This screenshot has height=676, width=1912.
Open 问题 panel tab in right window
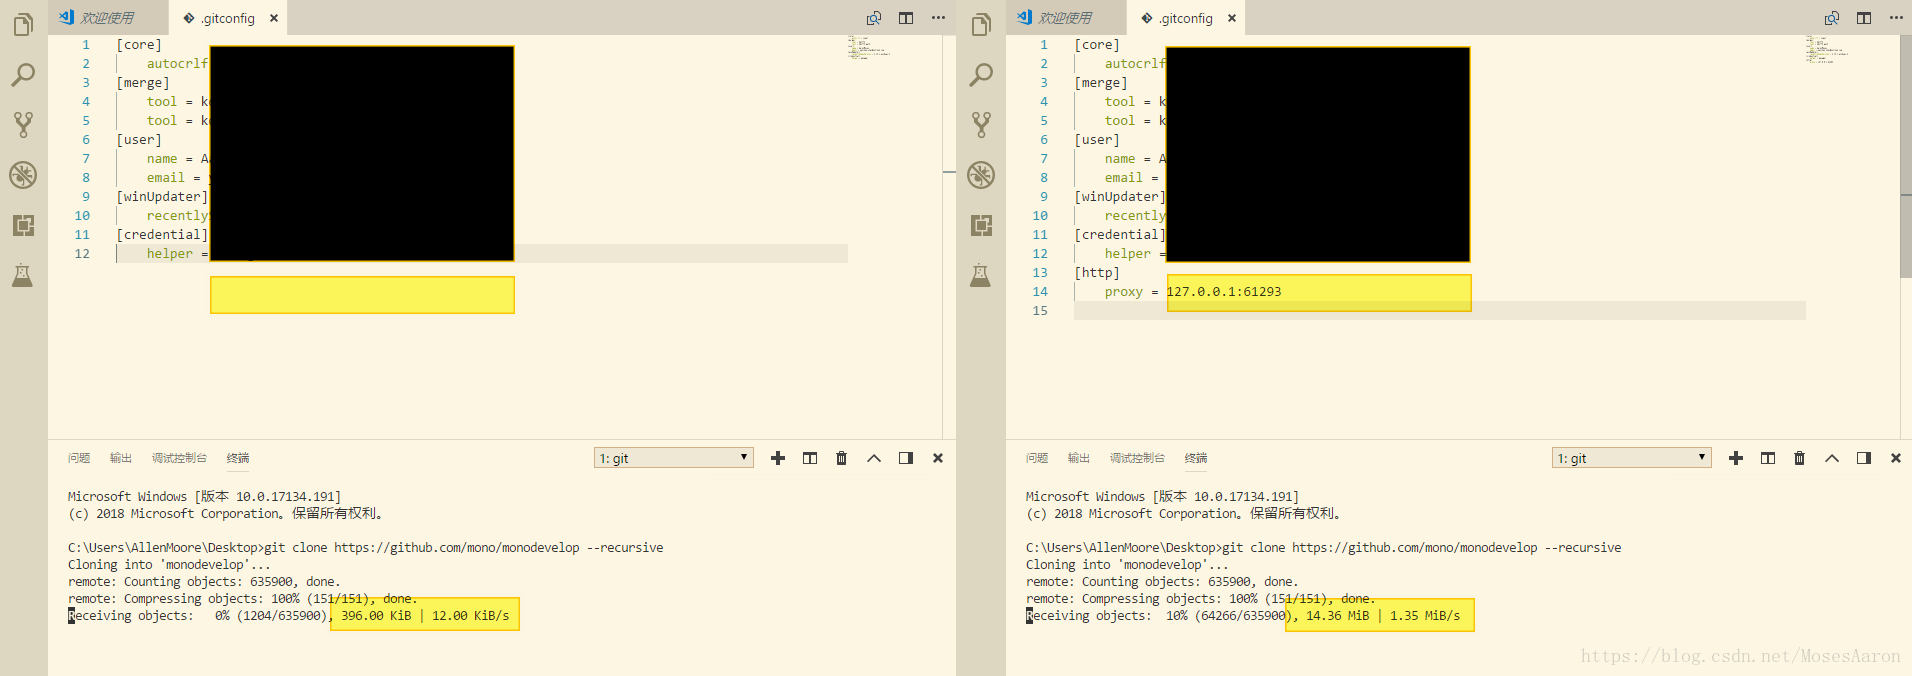[1037, 458]
